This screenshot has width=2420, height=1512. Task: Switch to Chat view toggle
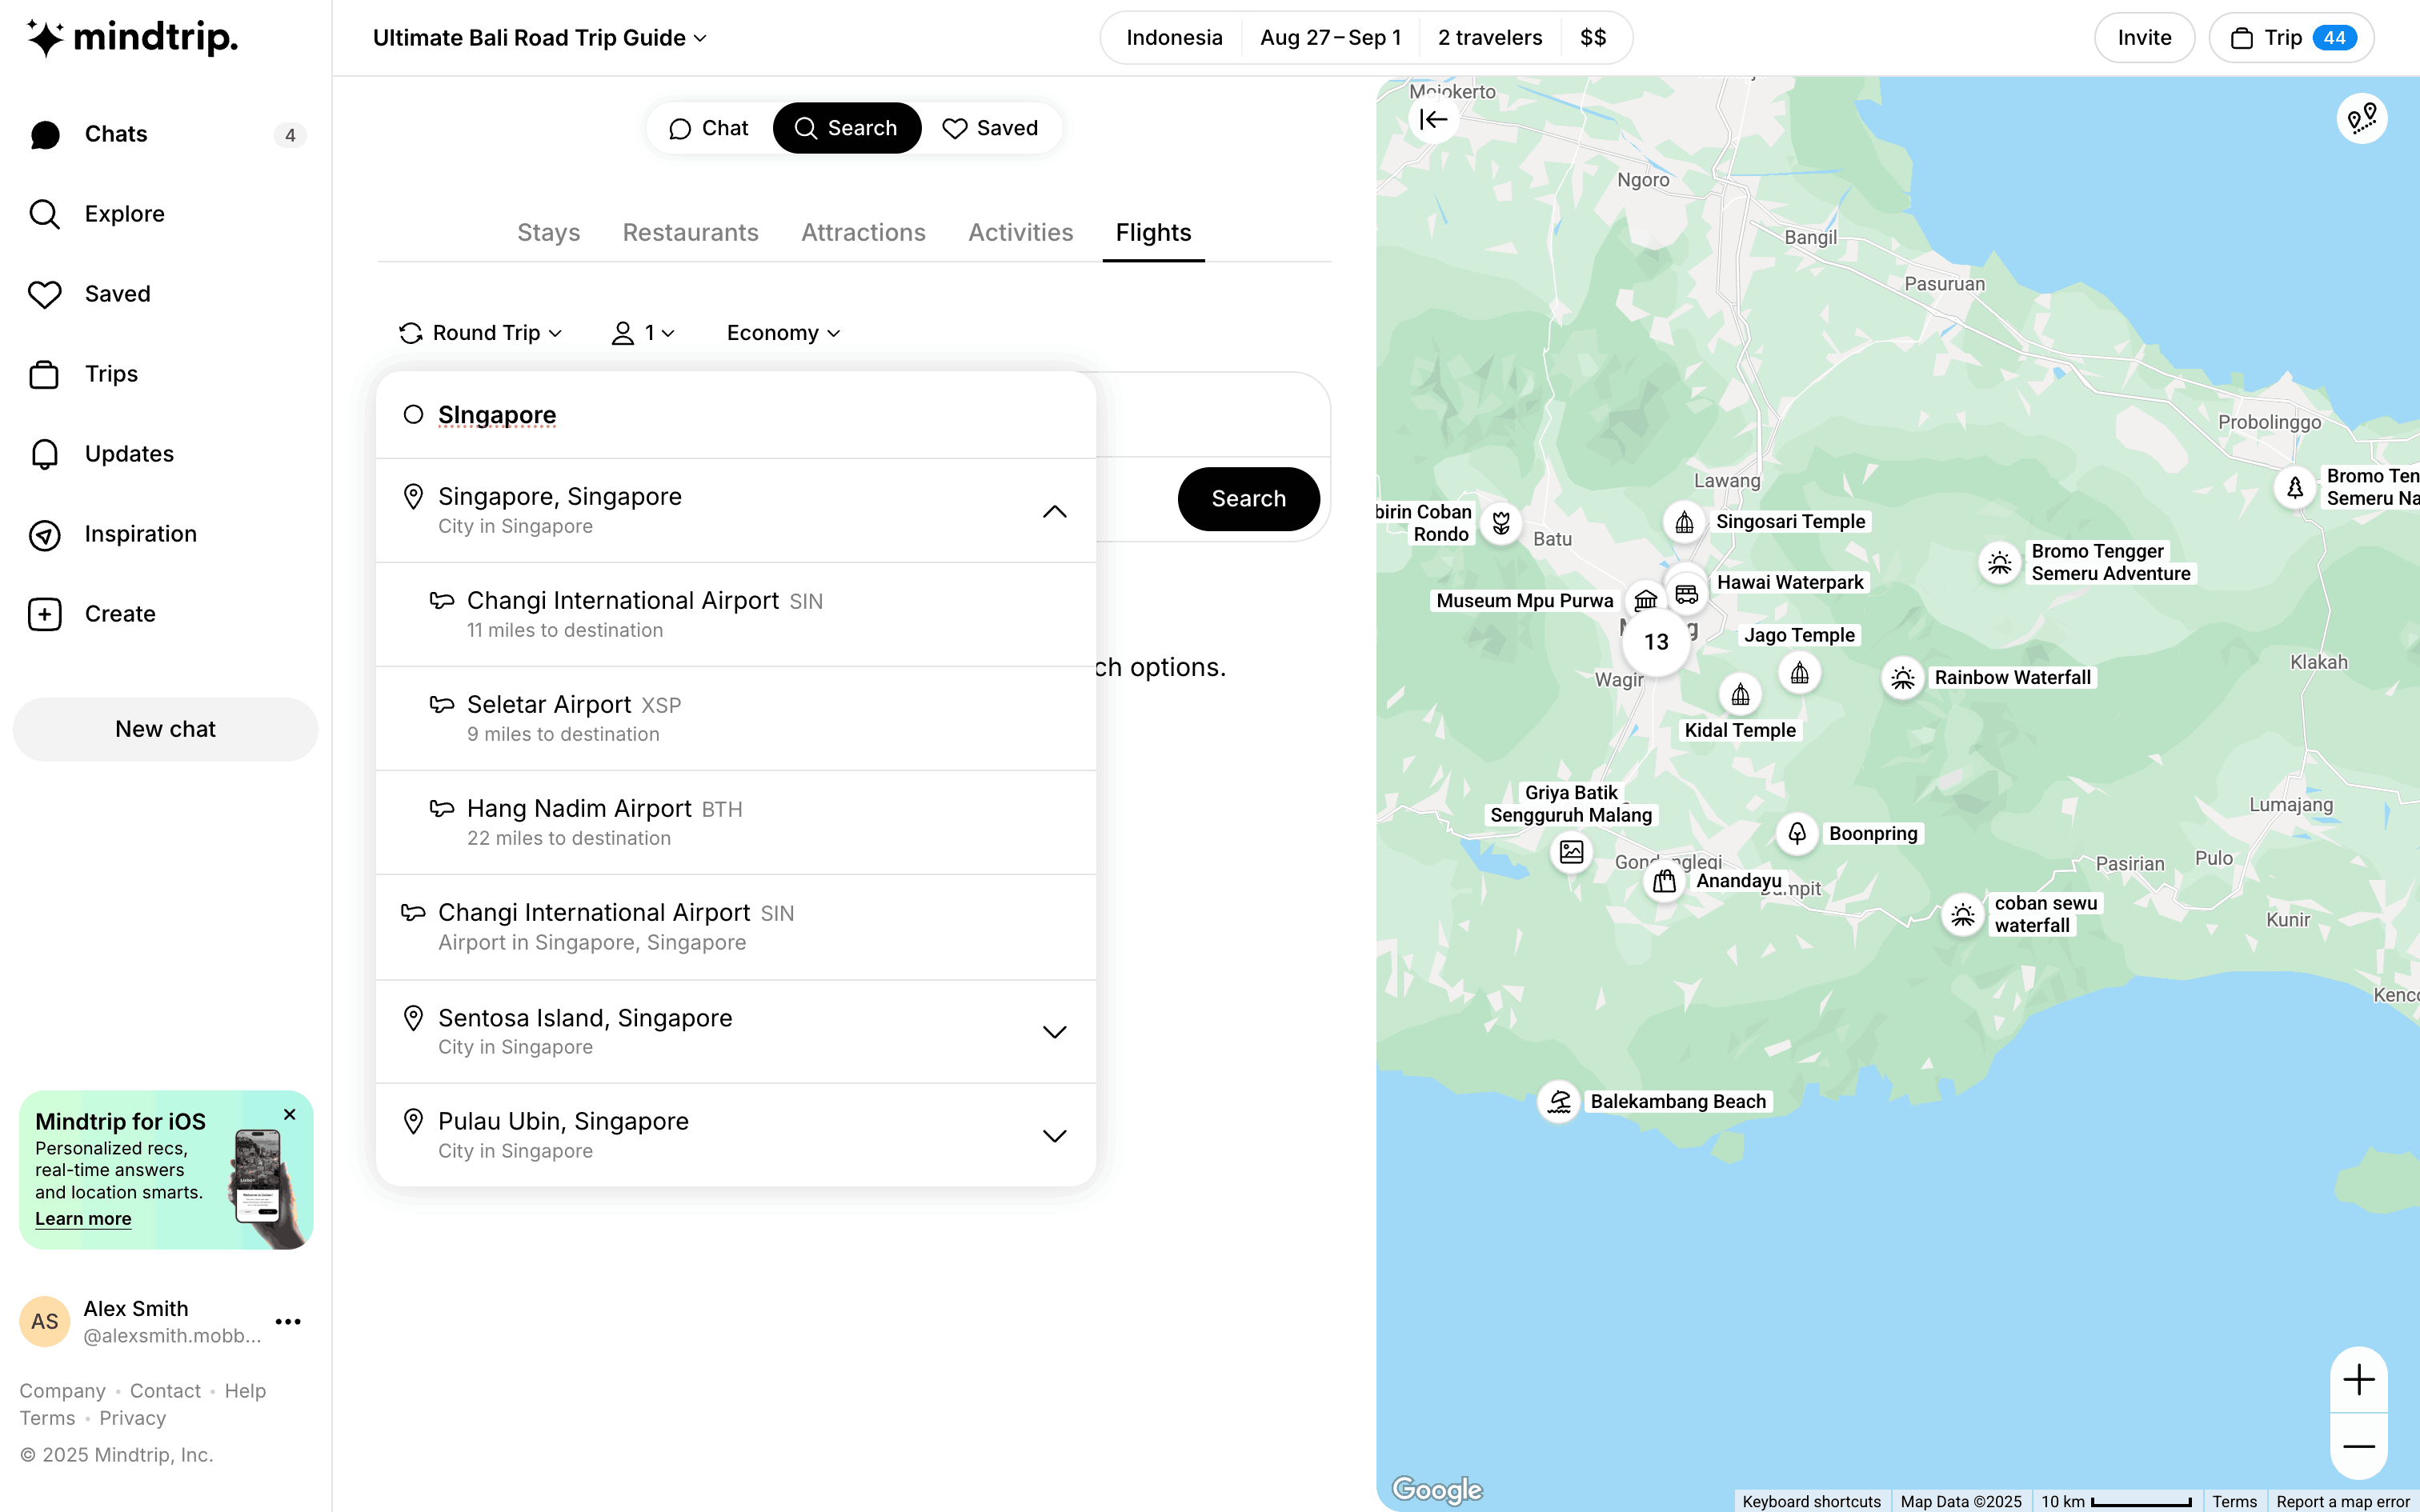coord(709,128)
